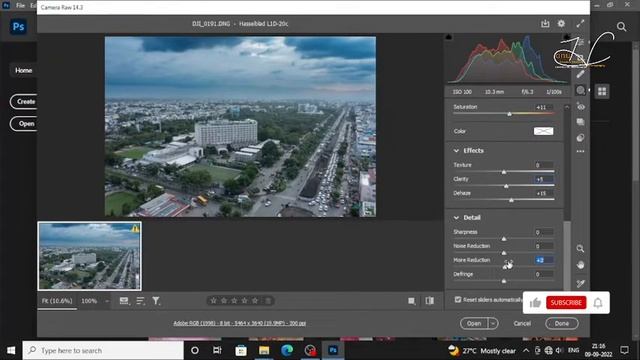Viewport: 640px width, 360px height.
Task: Open Camera Raw preferences gear
Action: [561, 24]
